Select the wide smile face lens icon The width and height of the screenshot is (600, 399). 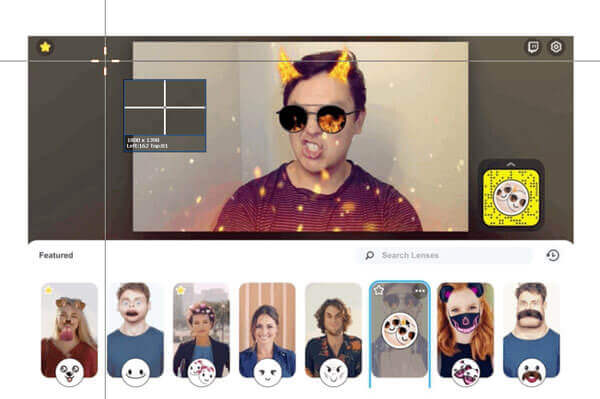click(135, 372)
